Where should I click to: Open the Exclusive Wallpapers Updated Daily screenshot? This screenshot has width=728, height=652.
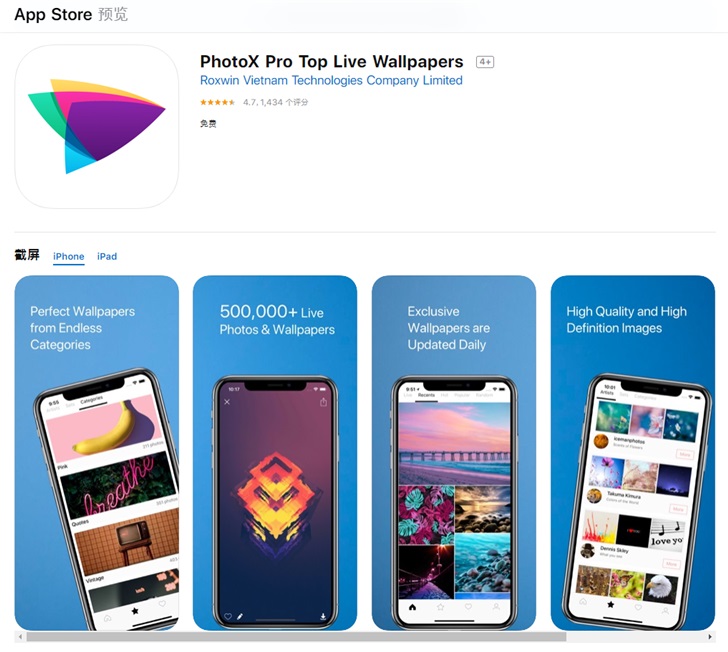[454, 453]
